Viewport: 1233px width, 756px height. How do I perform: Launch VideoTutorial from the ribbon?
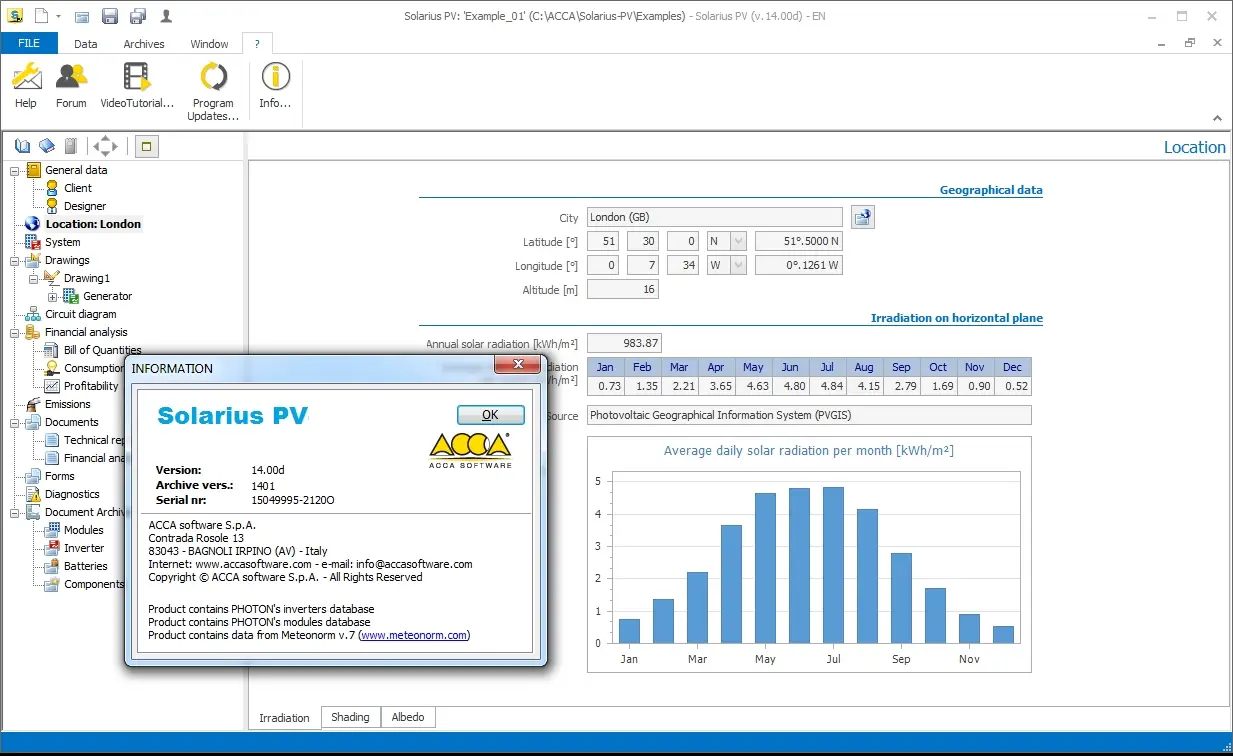pos(137,85)
